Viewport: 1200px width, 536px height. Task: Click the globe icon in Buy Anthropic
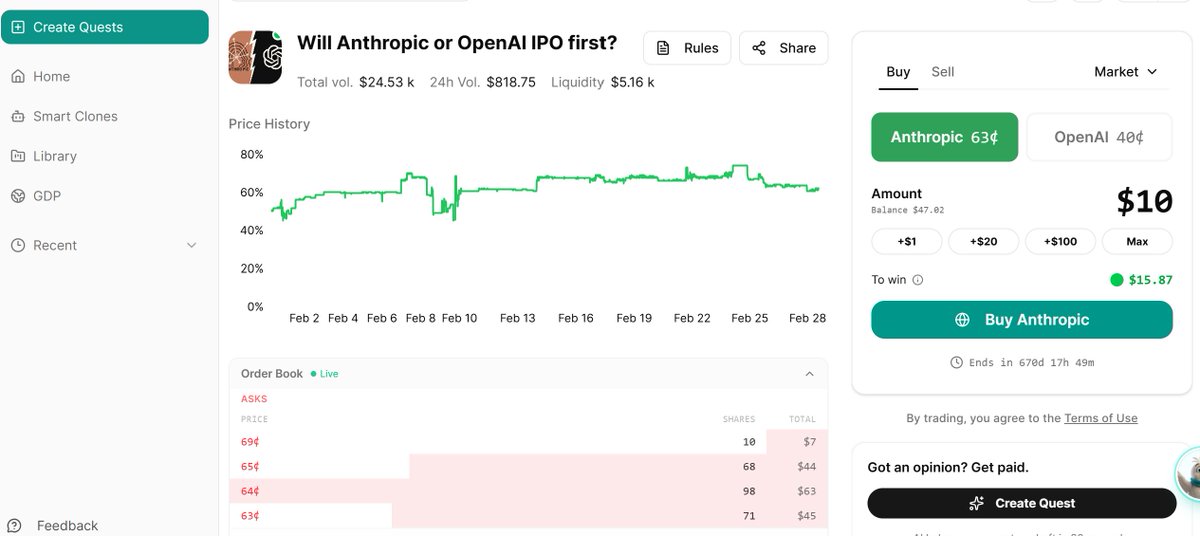click(x=963, y=320)
